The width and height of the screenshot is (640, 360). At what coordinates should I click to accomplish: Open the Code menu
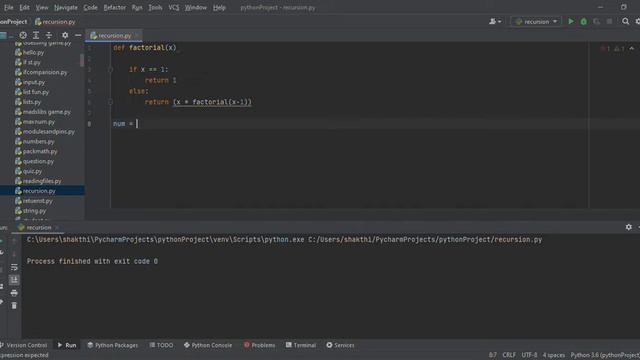pos(90,7)
